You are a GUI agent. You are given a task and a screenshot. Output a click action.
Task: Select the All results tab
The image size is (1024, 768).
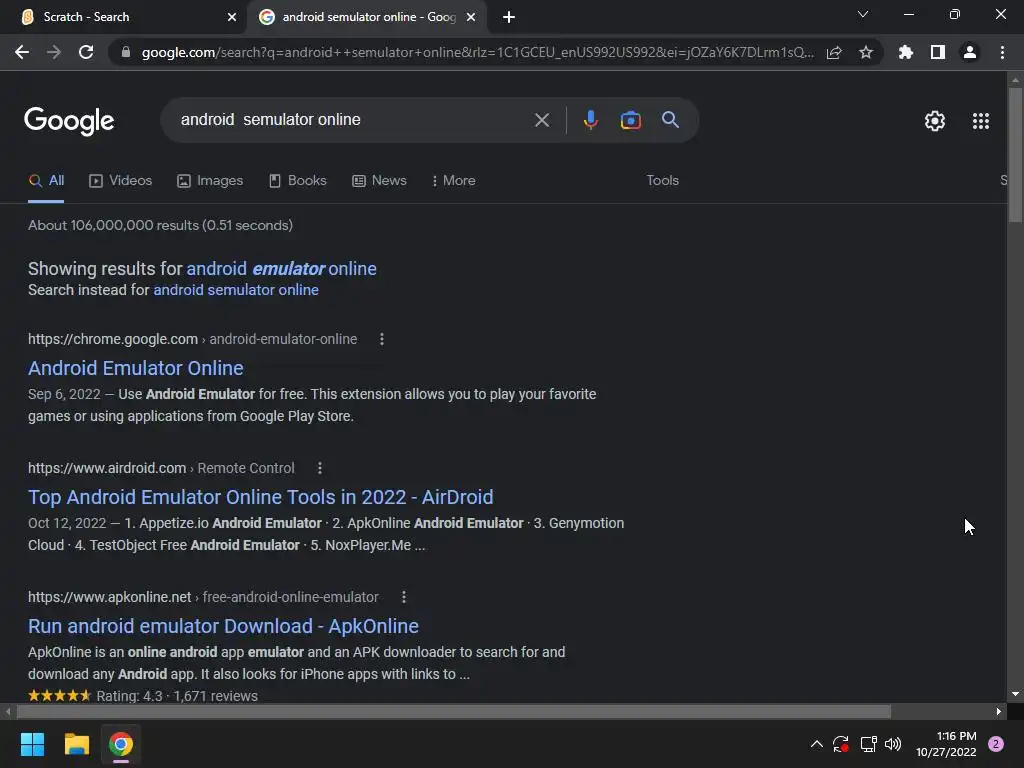(46, 181)
